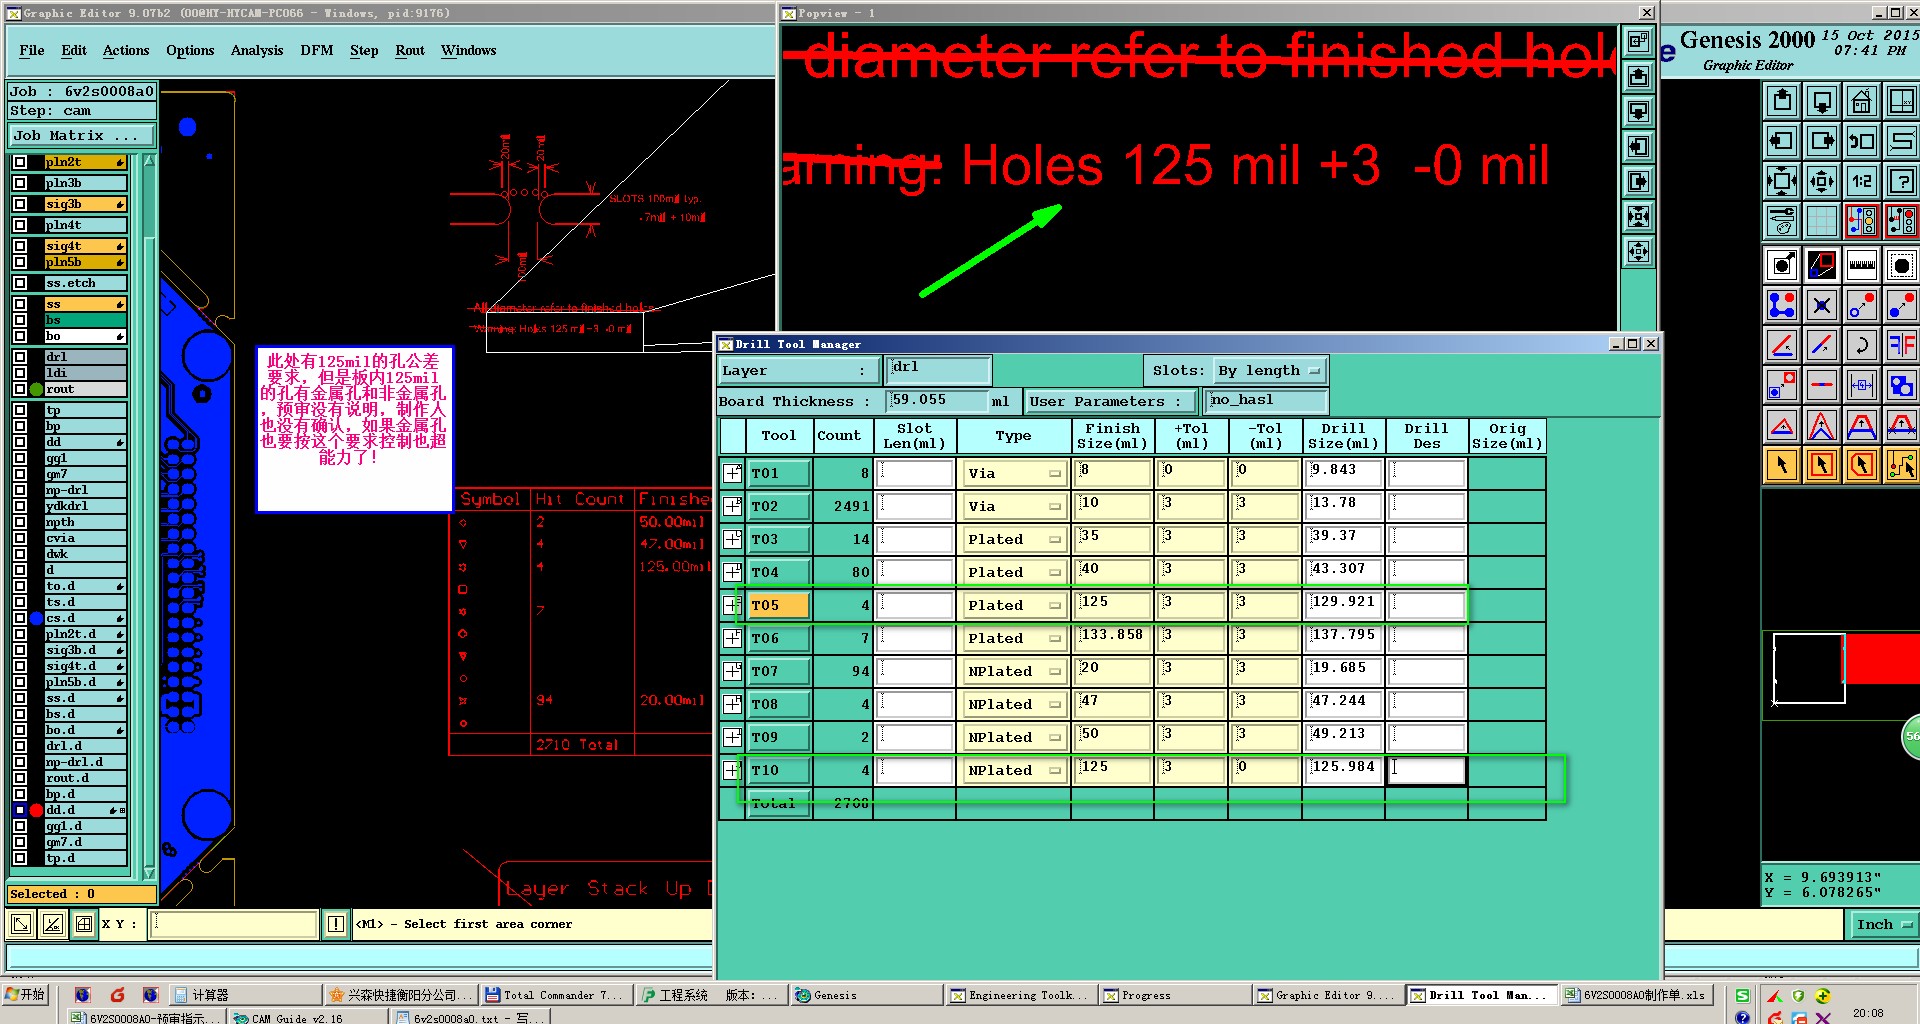Open the DFM menu
Viewport: 1920px width, 1024px height.
pyautogui.click(x=317, y=50)
